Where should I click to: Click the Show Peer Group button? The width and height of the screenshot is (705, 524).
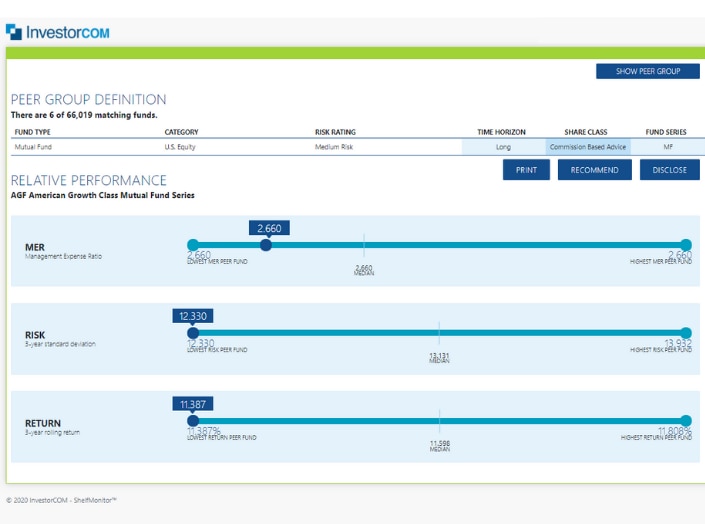(647, 71)
